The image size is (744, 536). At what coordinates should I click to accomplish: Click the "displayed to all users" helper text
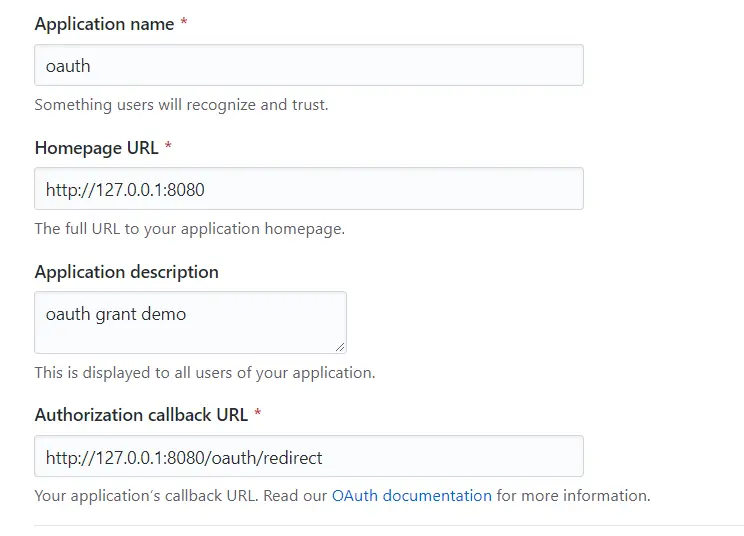click(204, 373)
